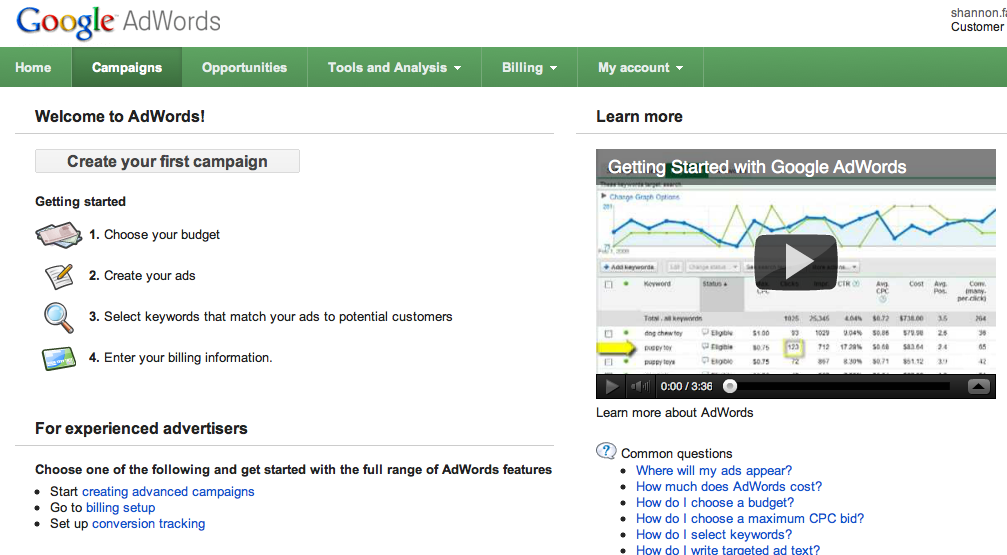Switch to the Campaigns tab

coord(127,67)
